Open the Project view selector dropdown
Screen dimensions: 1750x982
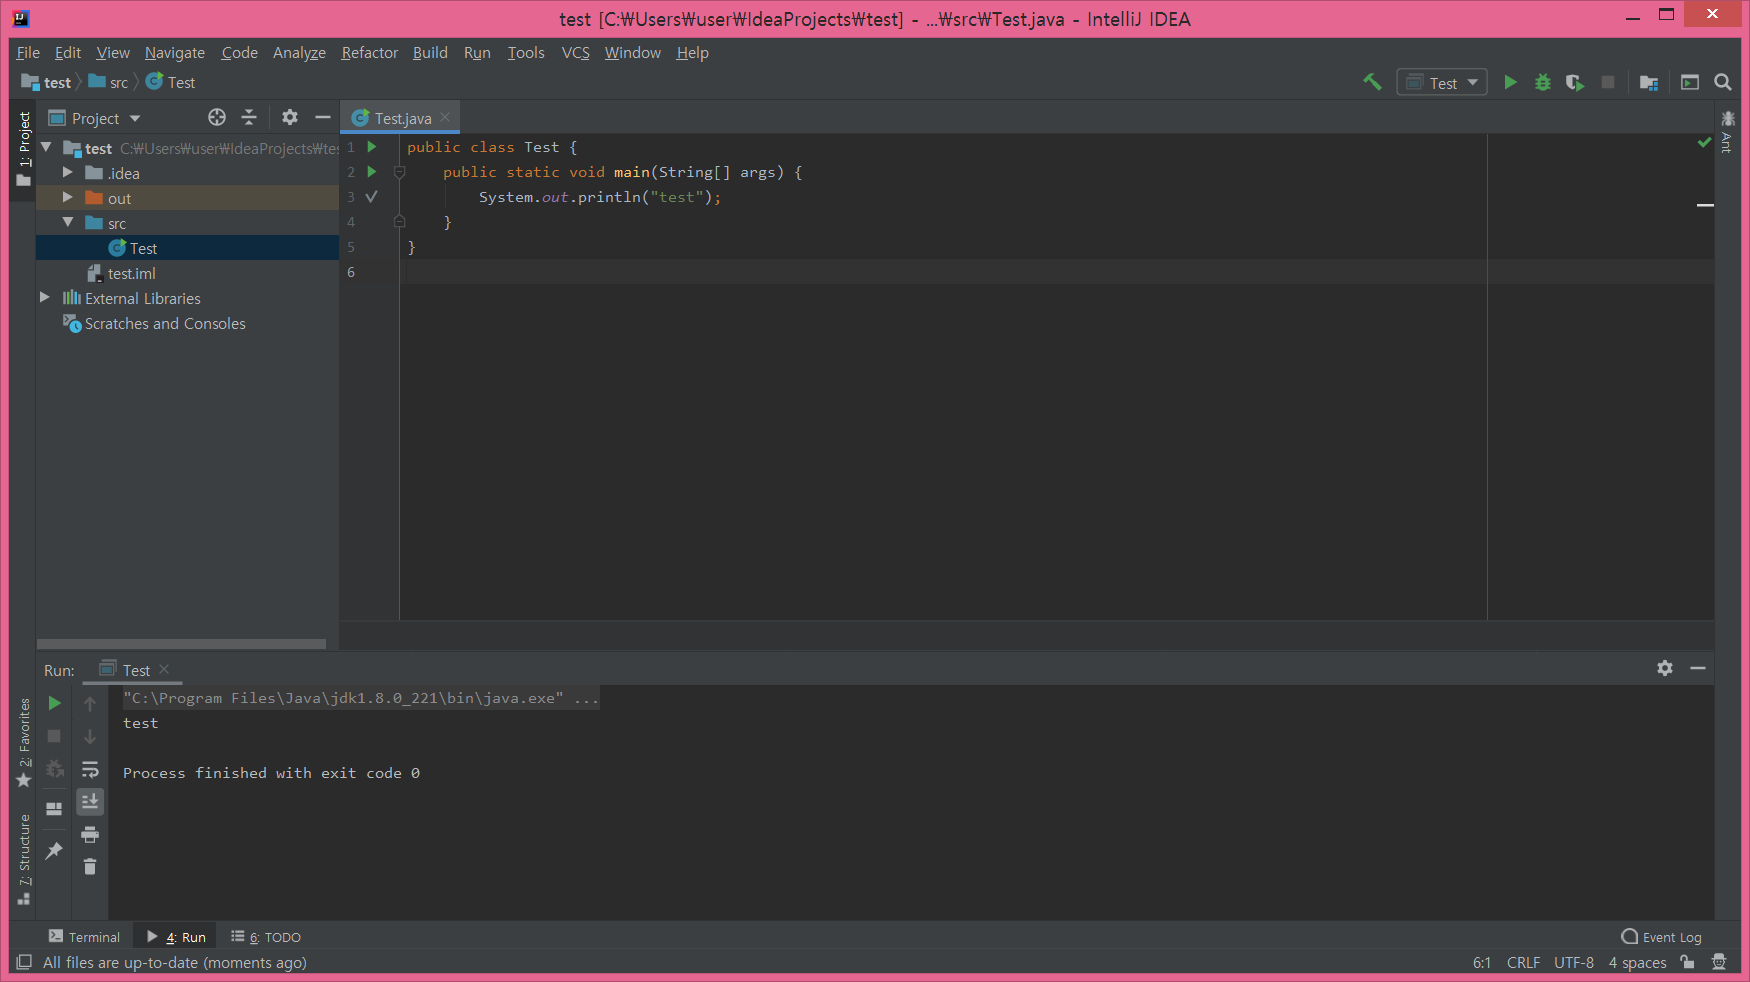click(95, 118)
